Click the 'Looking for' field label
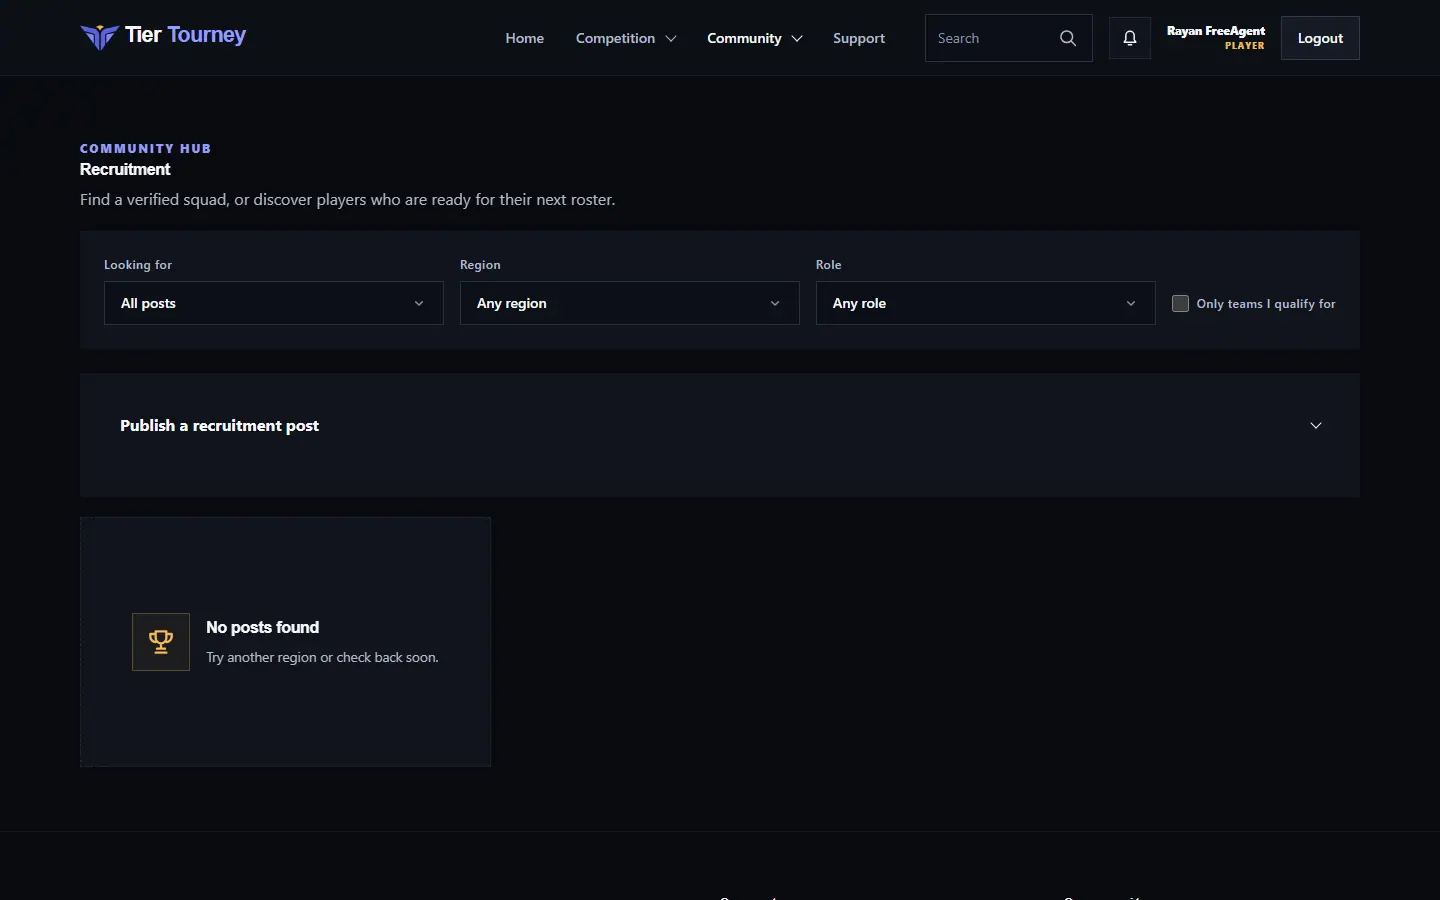 (138, 265)
